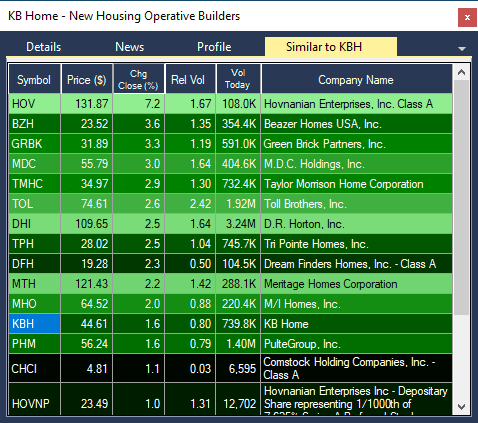Click the vertical scrollbar thumb

coord(461,197)
